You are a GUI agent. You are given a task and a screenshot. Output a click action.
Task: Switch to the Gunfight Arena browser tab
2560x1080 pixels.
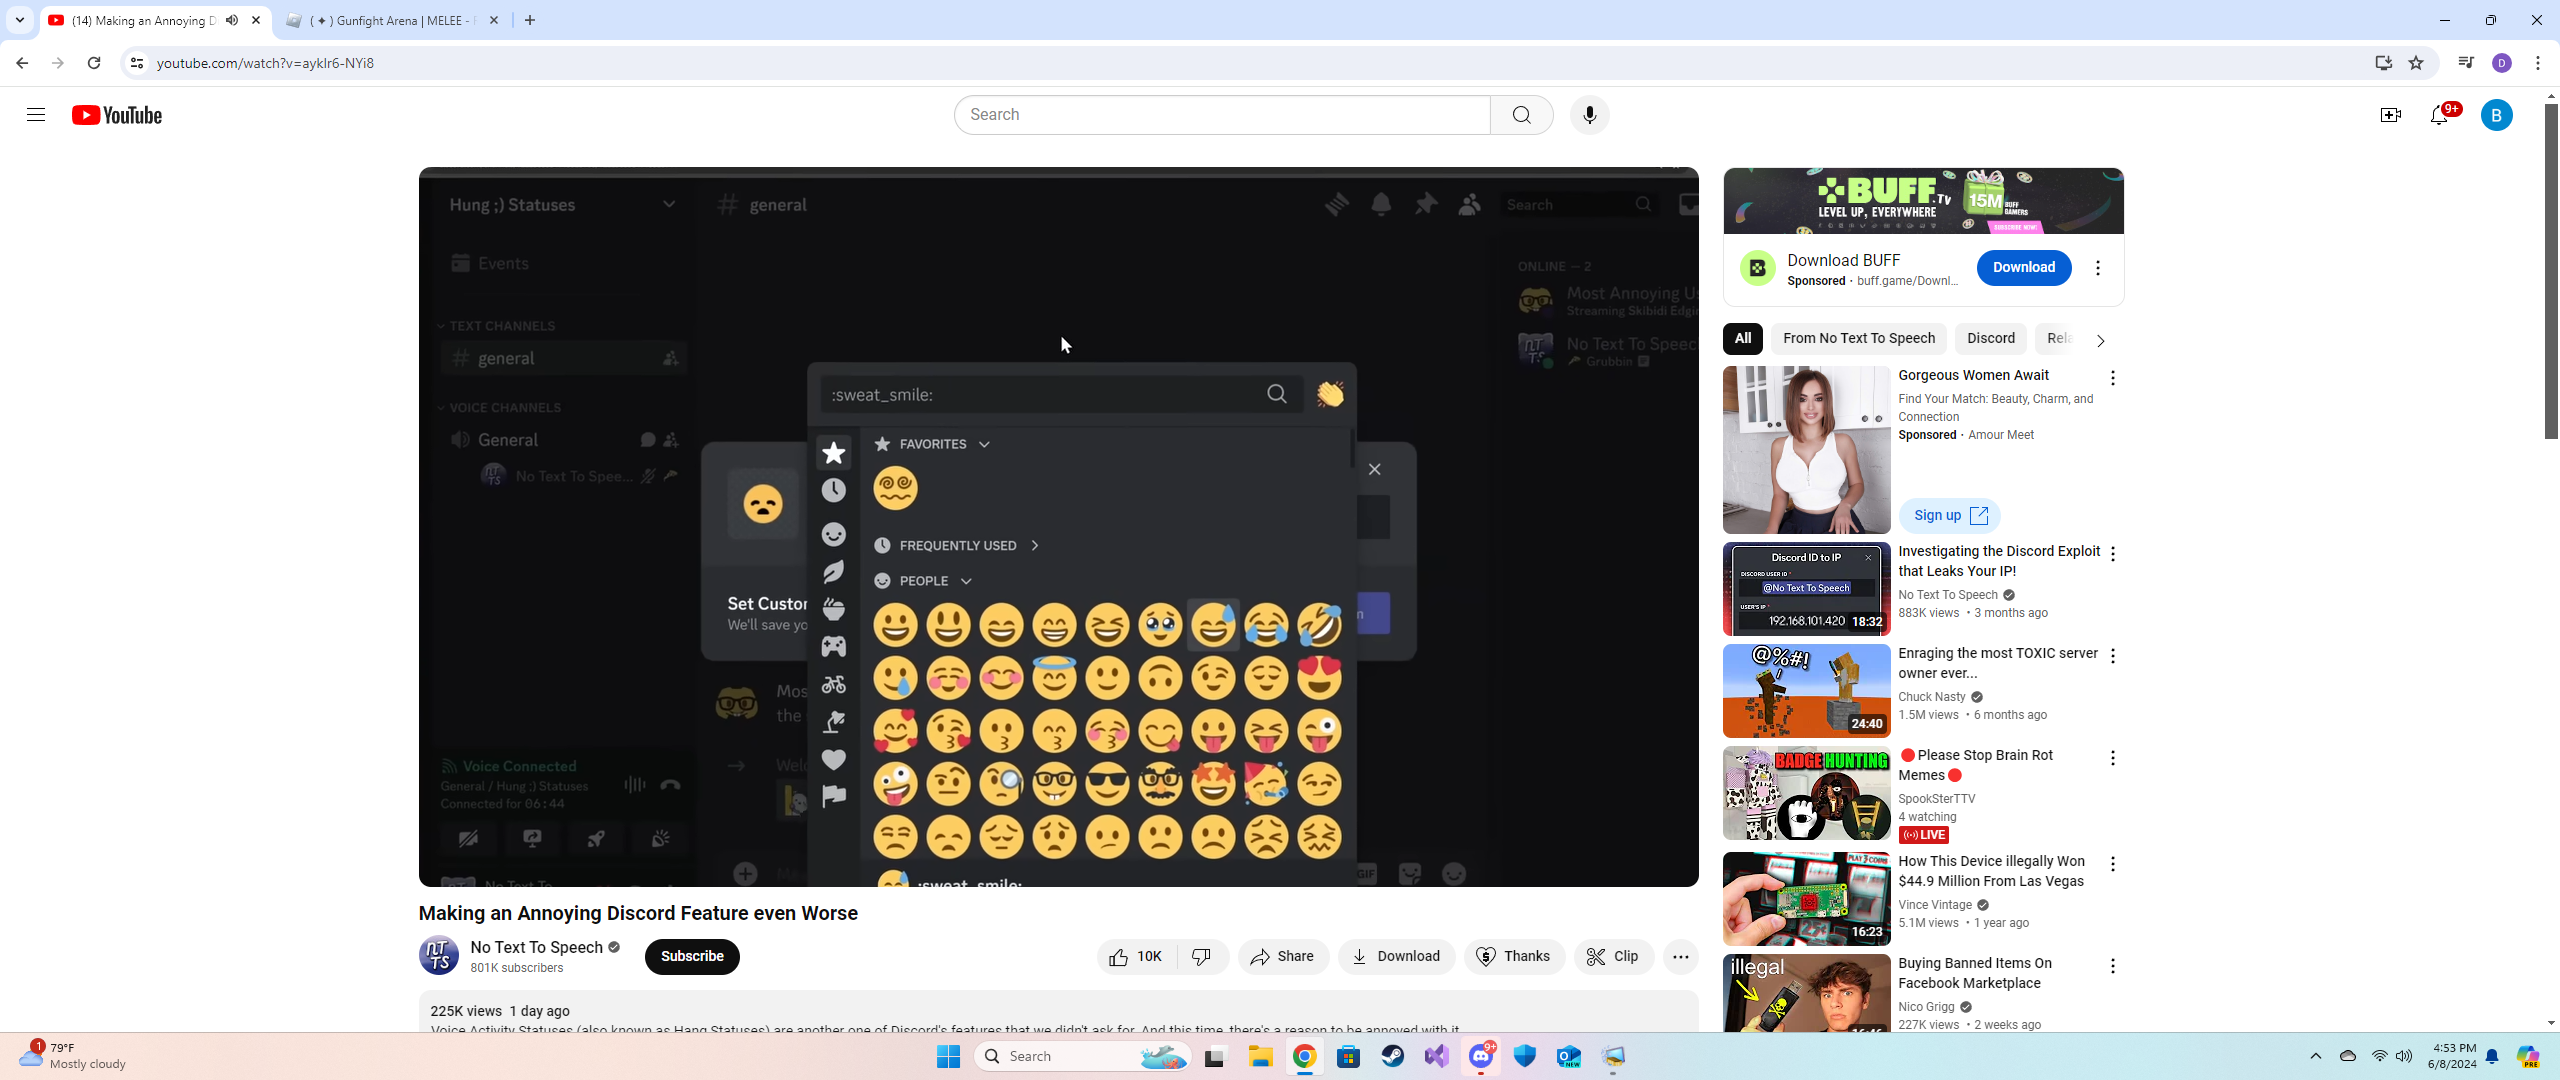tap(392, 20)
